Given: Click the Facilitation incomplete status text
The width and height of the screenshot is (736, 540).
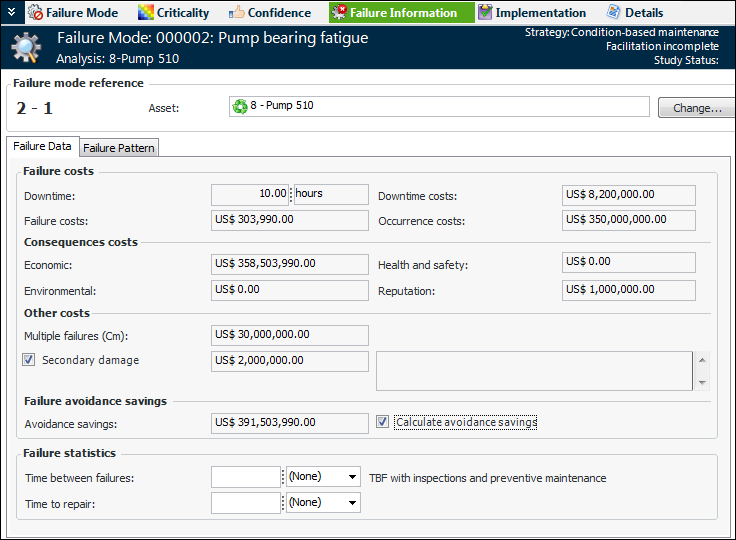Looking at the screenshot, I should pos(662,46).
